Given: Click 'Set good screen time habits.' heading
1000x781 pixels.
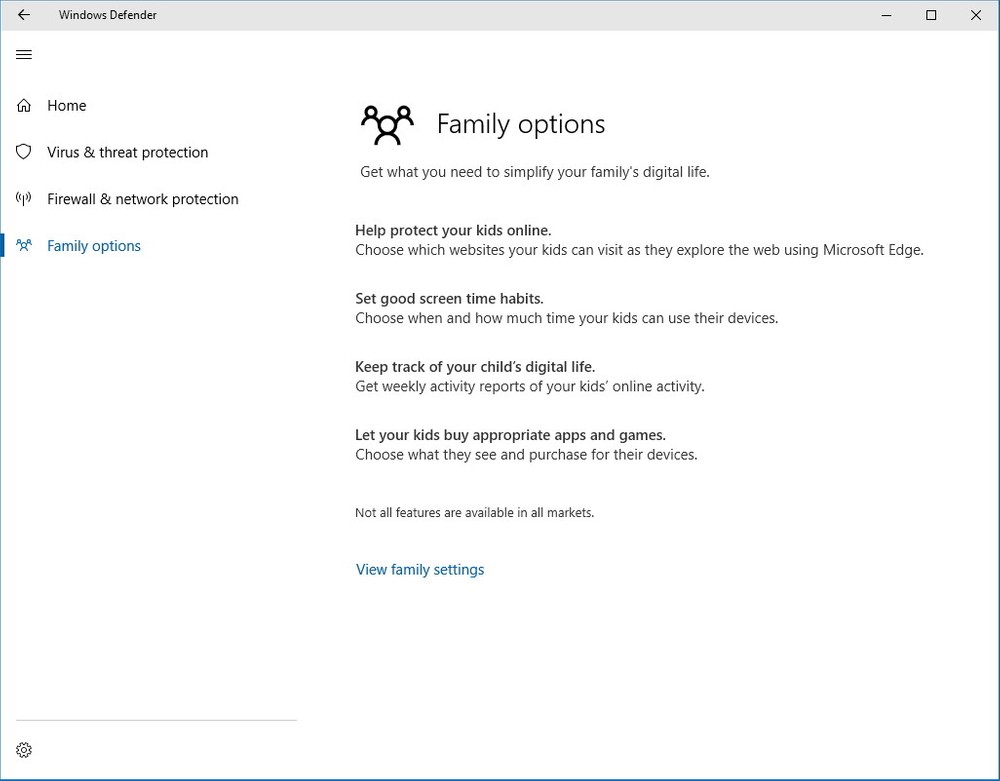Looking at the screenshot, I should click(x=449, y=298).
